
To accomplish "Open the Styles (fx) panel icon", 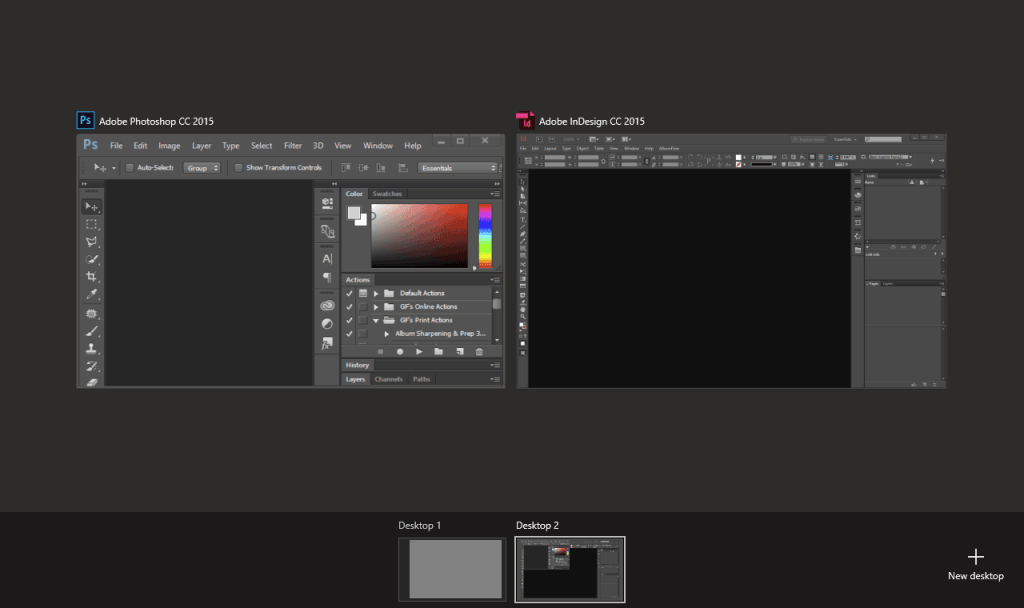I will click(x=327, y=343).
